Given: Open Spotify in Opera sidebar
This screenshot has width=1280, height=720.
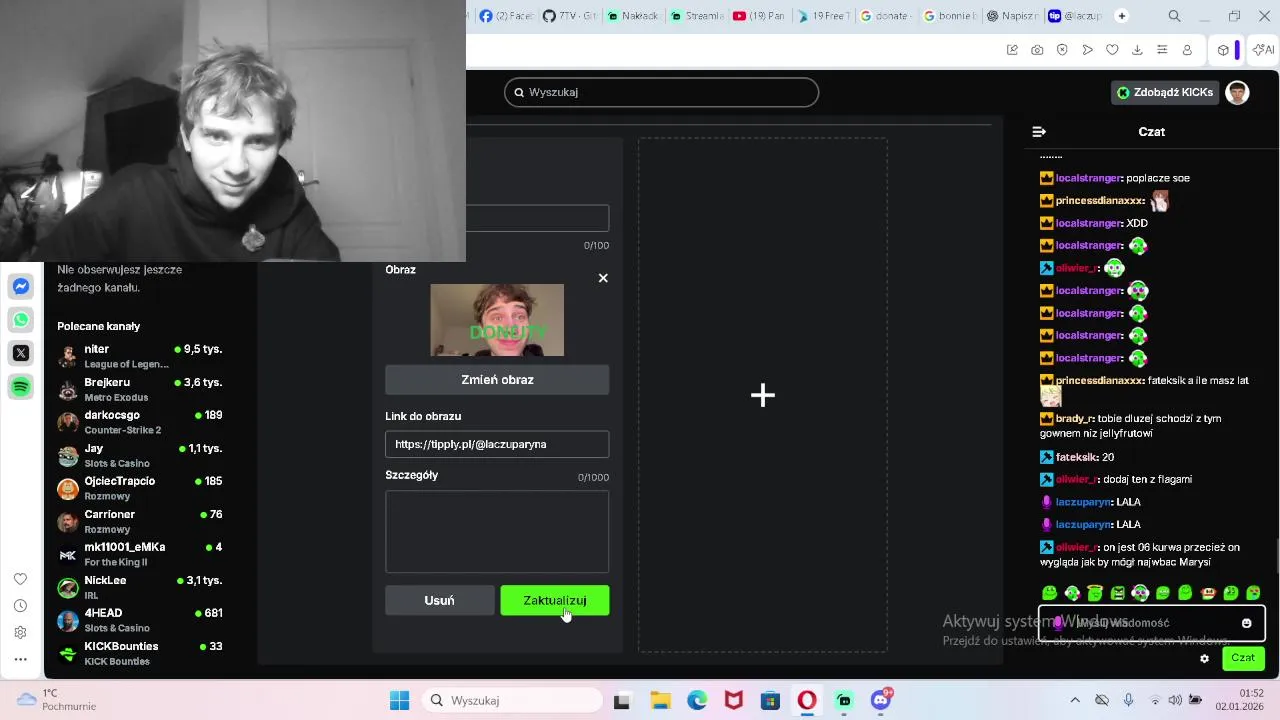Looking at the screenshot, I should coord(21,387).
